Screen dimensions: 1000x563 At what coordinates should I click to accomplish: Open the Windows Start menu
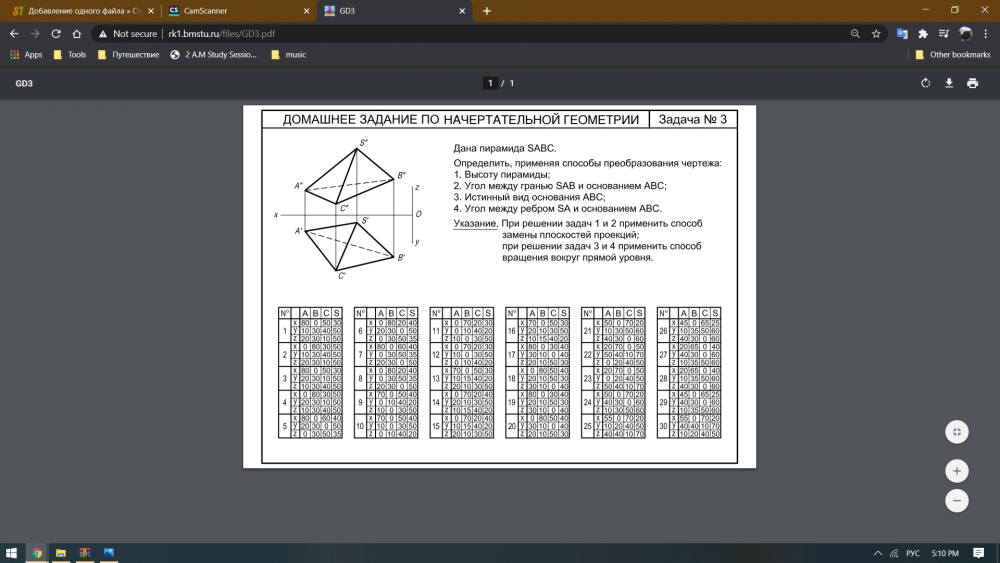click(12, 552)
